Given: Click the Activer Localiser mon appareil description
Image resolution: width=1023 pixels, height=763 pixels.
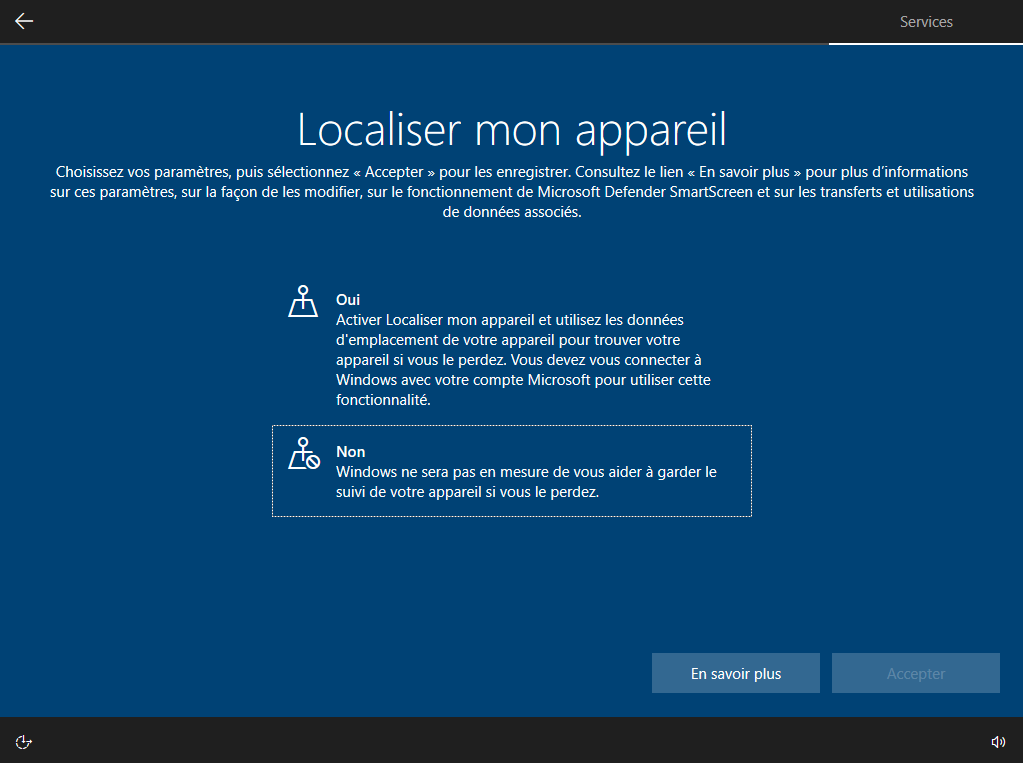Looking at the screenshot, I should [523, 360].
